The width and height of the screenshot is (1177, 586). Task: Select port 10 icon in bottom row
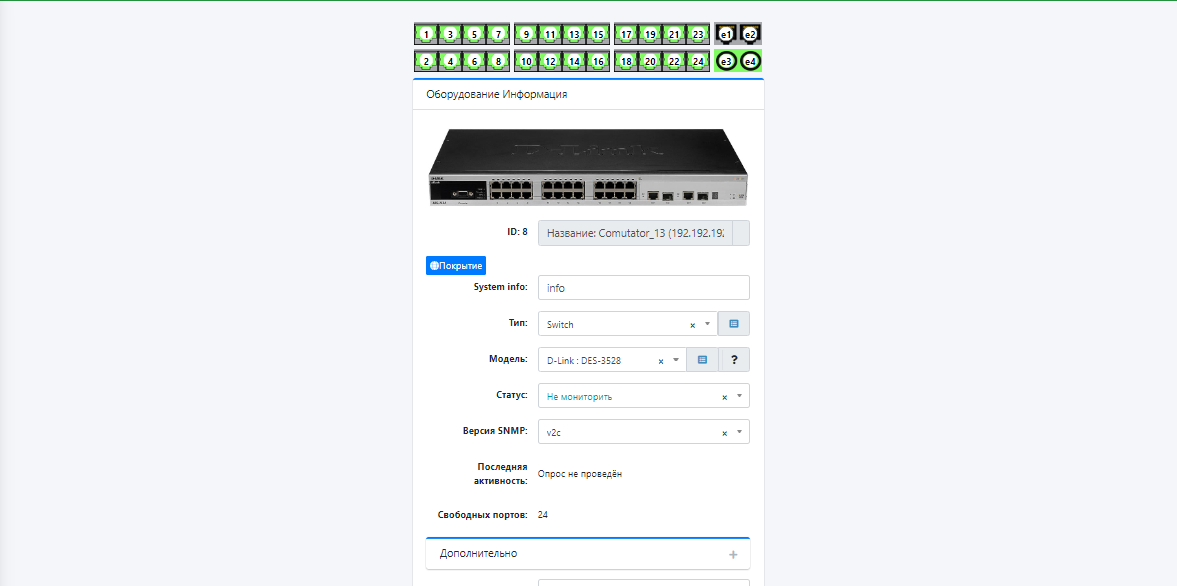point(527,61)
